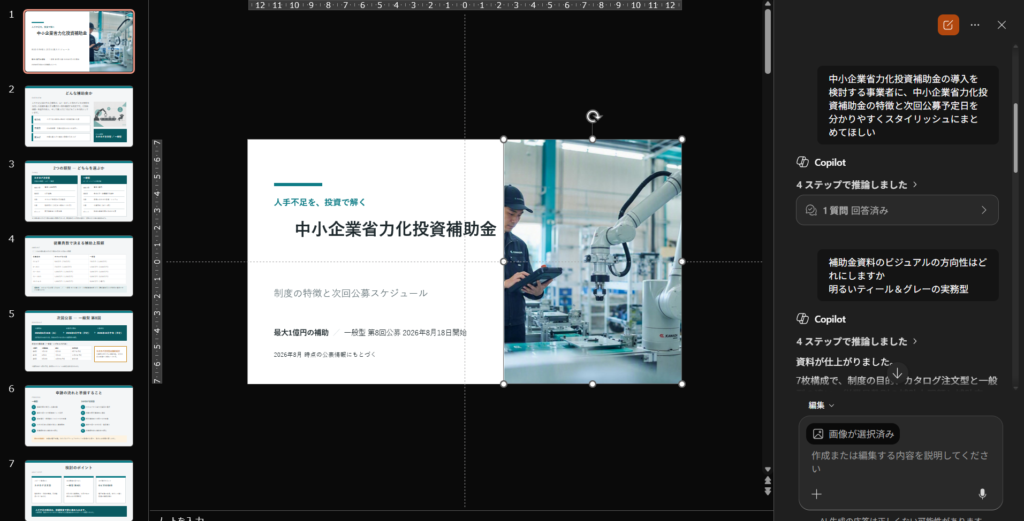Click the plus attach icon in prompt box
This screenshot has height=521, width=1024.
tap(816, 494)
